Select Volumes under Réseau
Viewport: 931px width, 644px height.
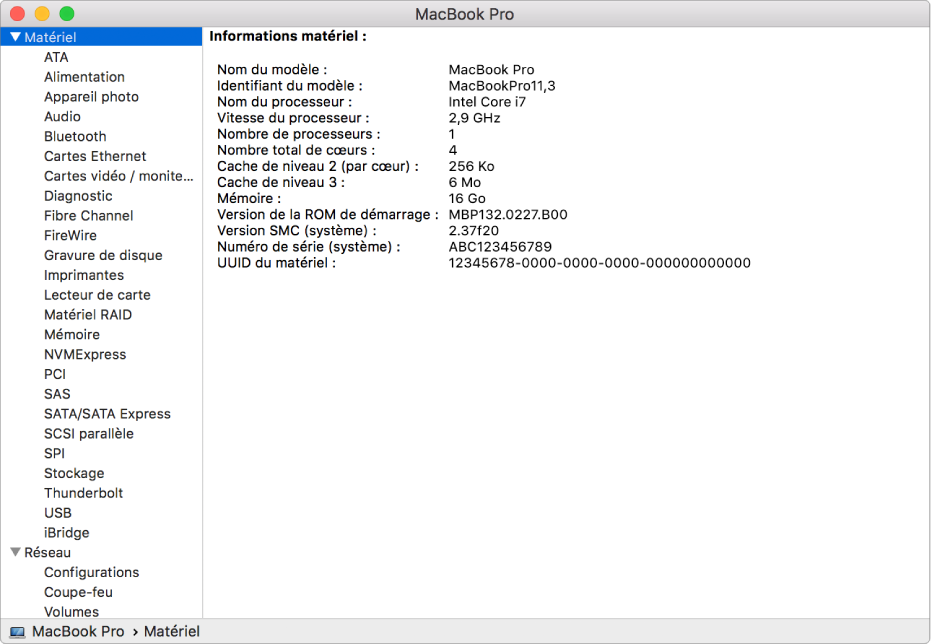tap(71, 611)
